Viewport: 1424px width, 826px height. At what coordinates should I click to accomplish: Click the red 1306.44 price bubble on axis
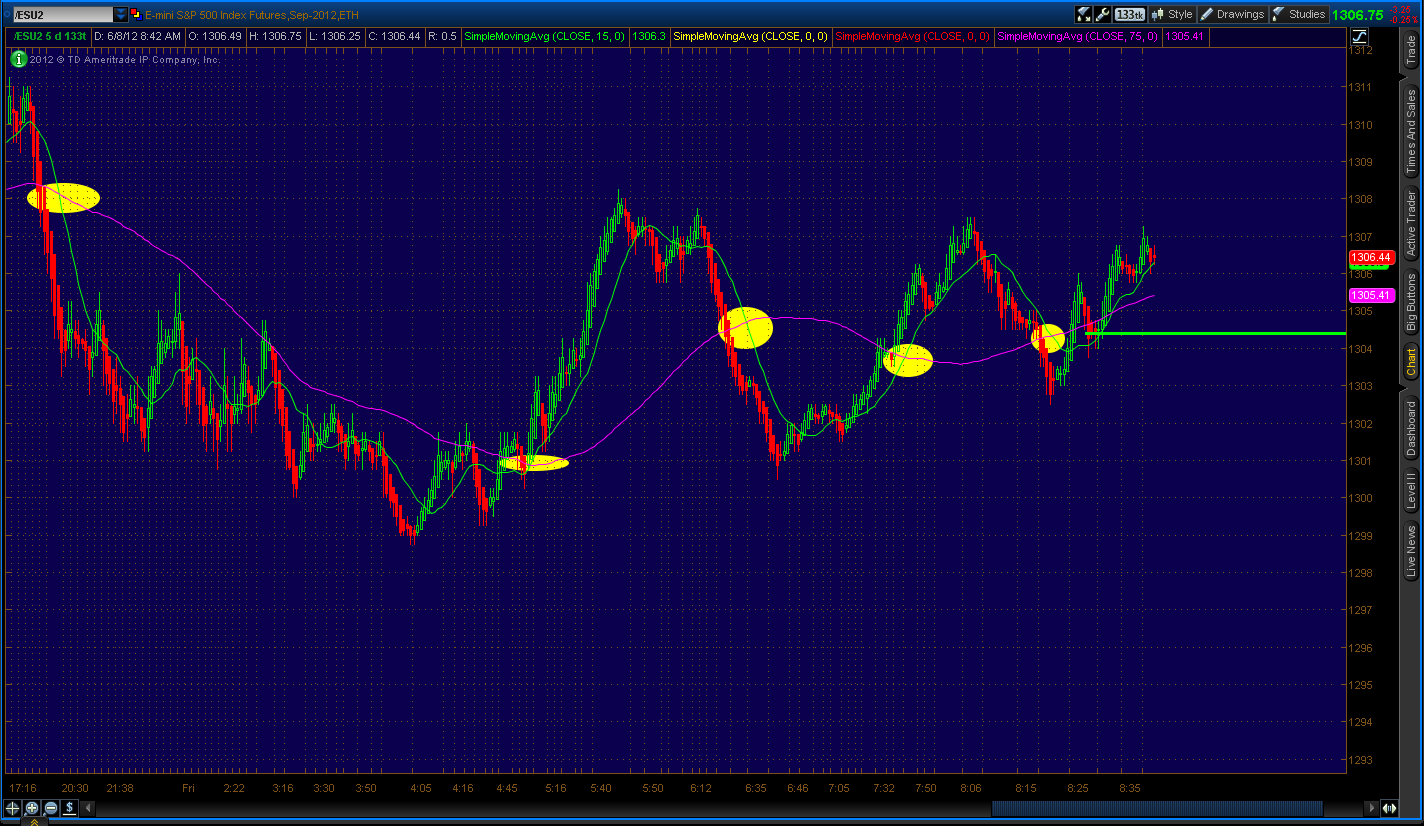tap(1371, 257)
